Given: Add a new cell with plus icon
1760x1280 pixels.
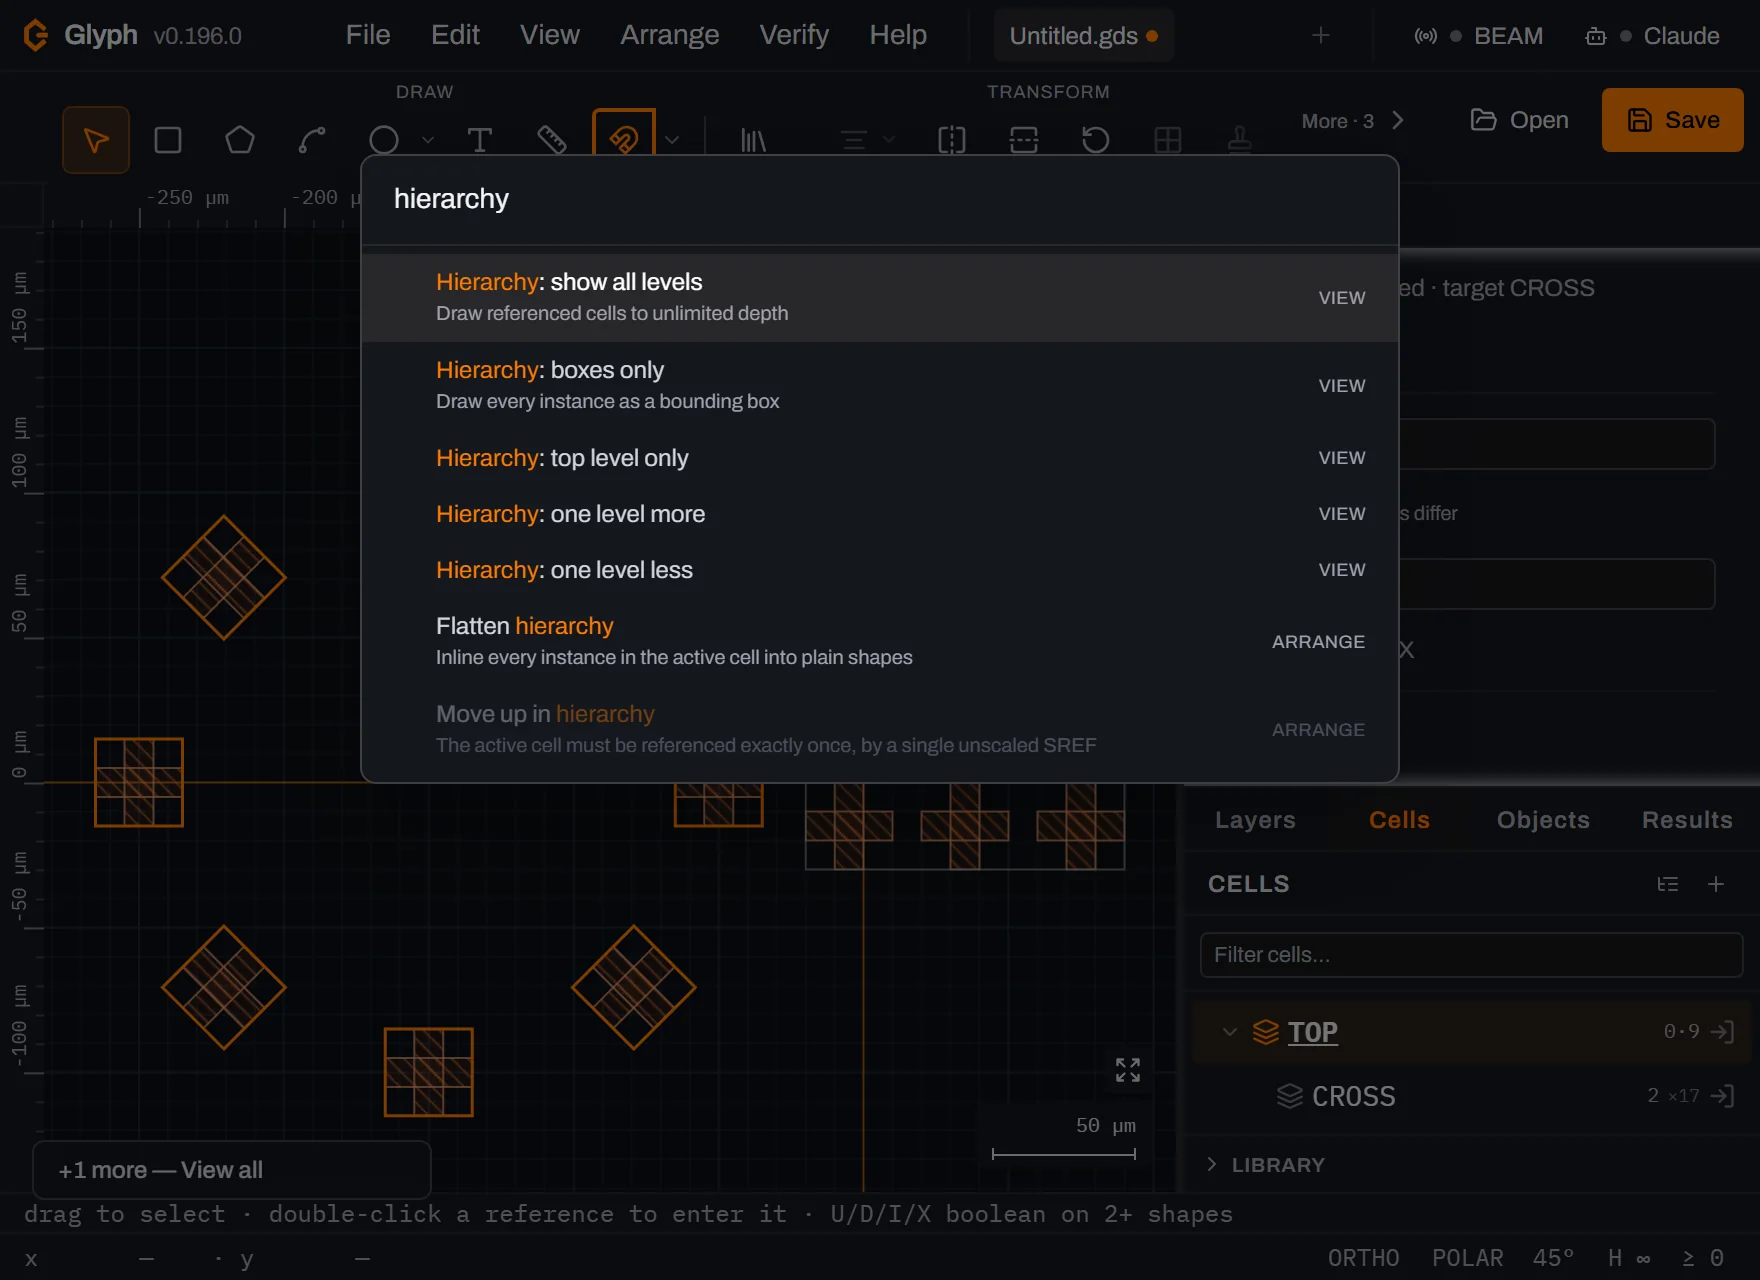Looking at the screenshot, I should 1716,884.
